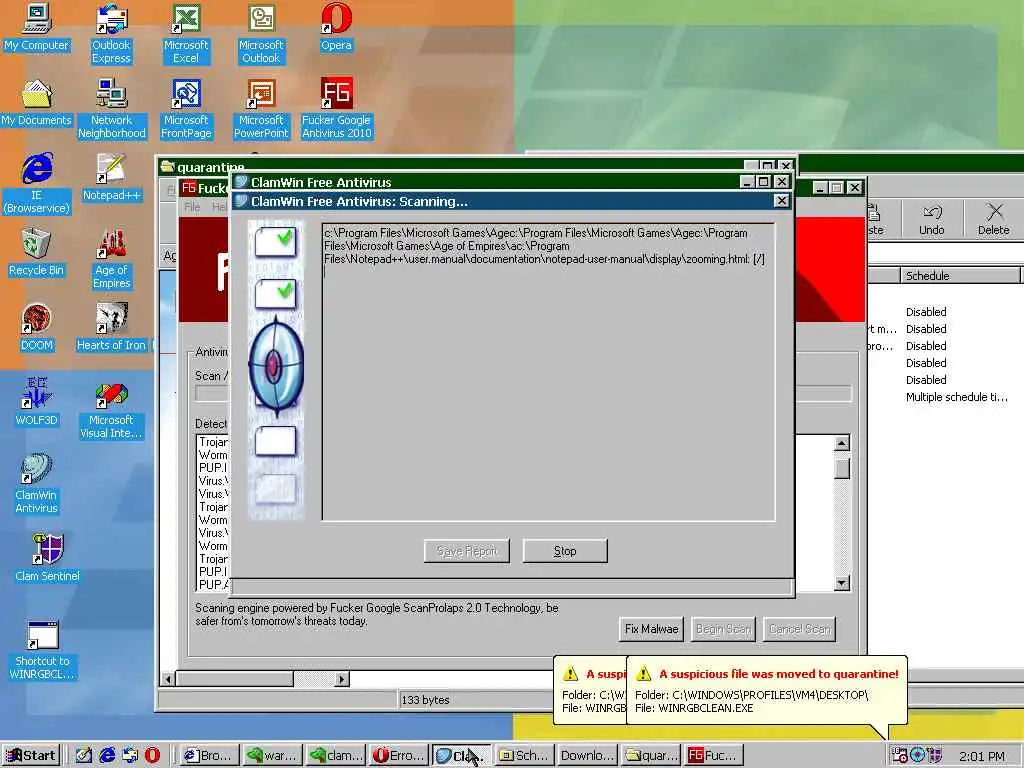Launch the Opera browser shortcut

click(x=336, y=29)
